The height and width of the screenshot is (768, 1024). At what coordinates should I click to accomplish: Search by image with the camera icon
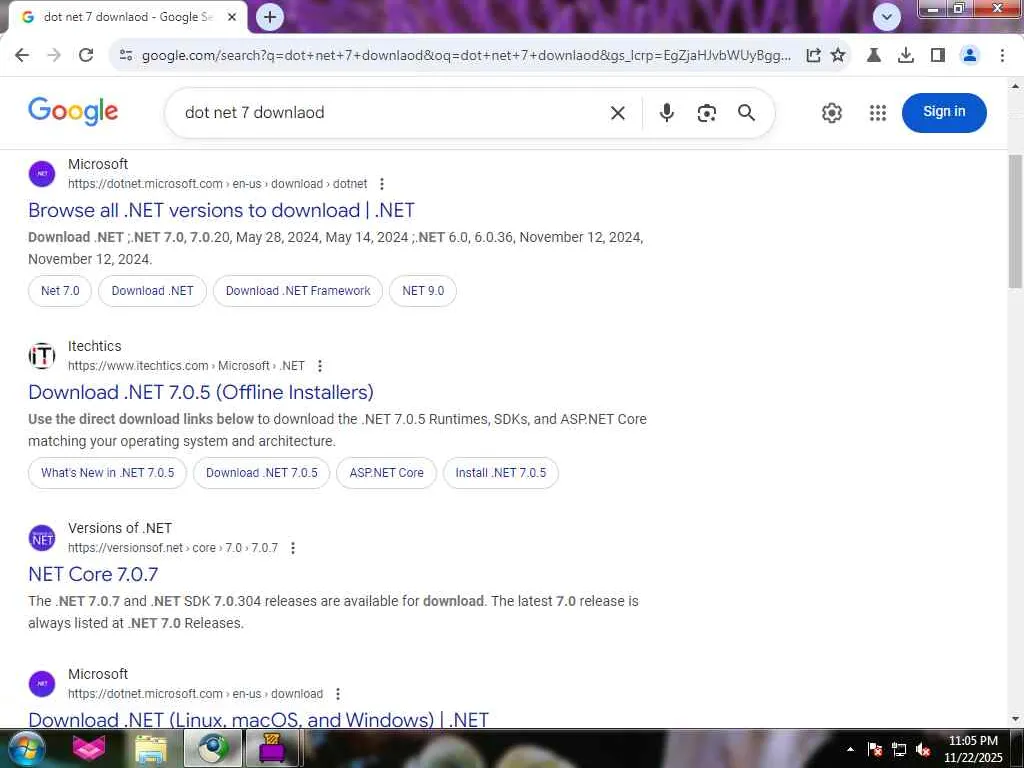coord(706,113)
